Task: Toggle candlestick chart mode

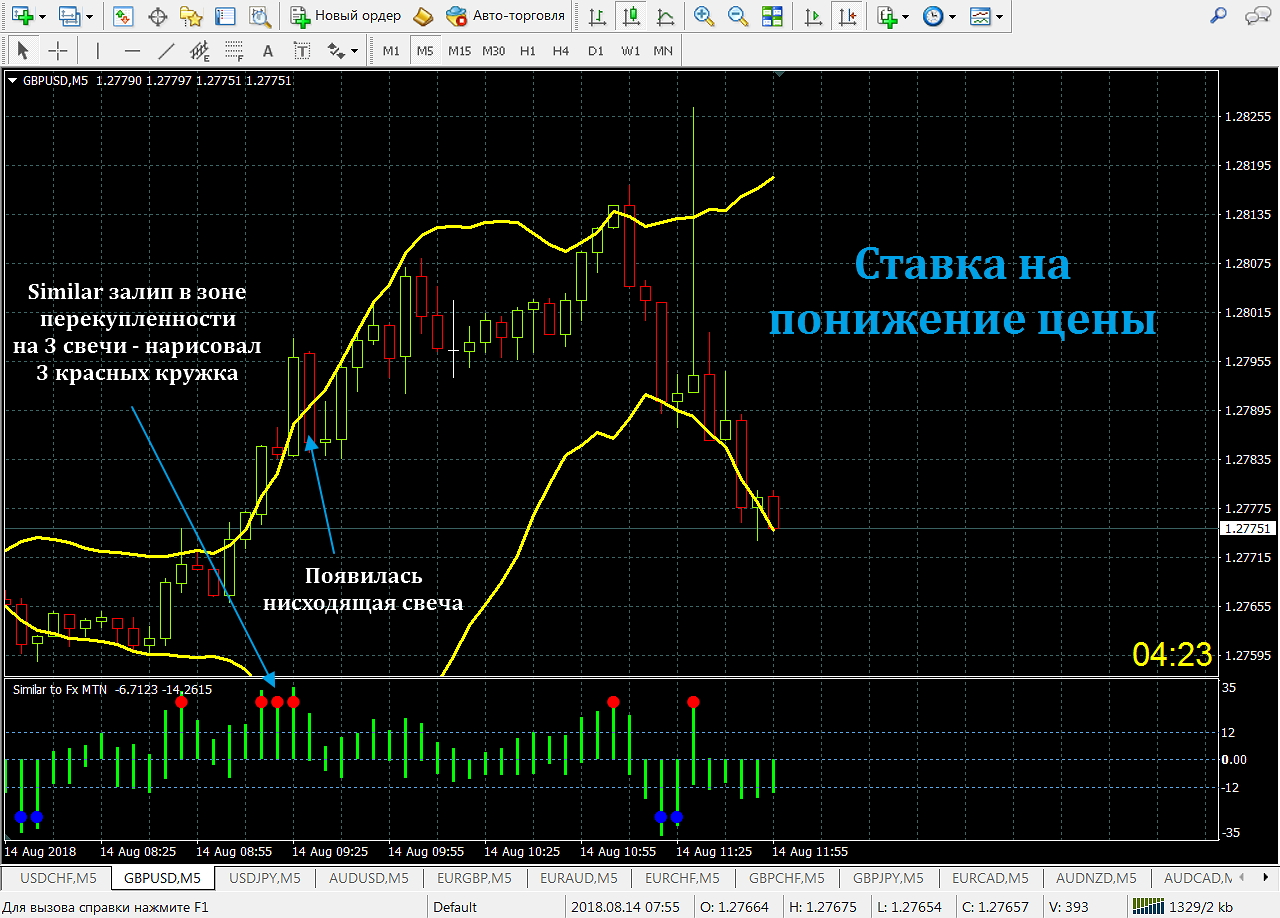Action: pos(631,16)
